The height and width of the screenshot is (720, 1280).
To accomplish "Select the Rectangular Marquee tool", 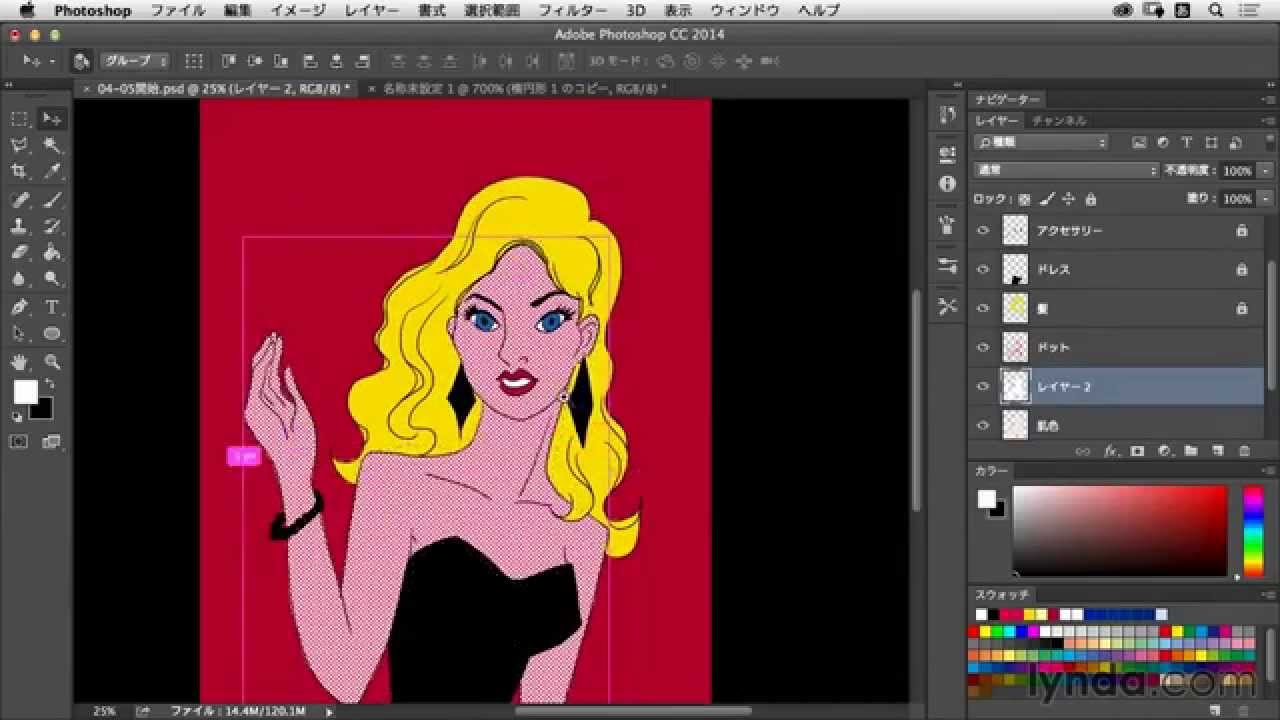I will (x=20, y=119).
